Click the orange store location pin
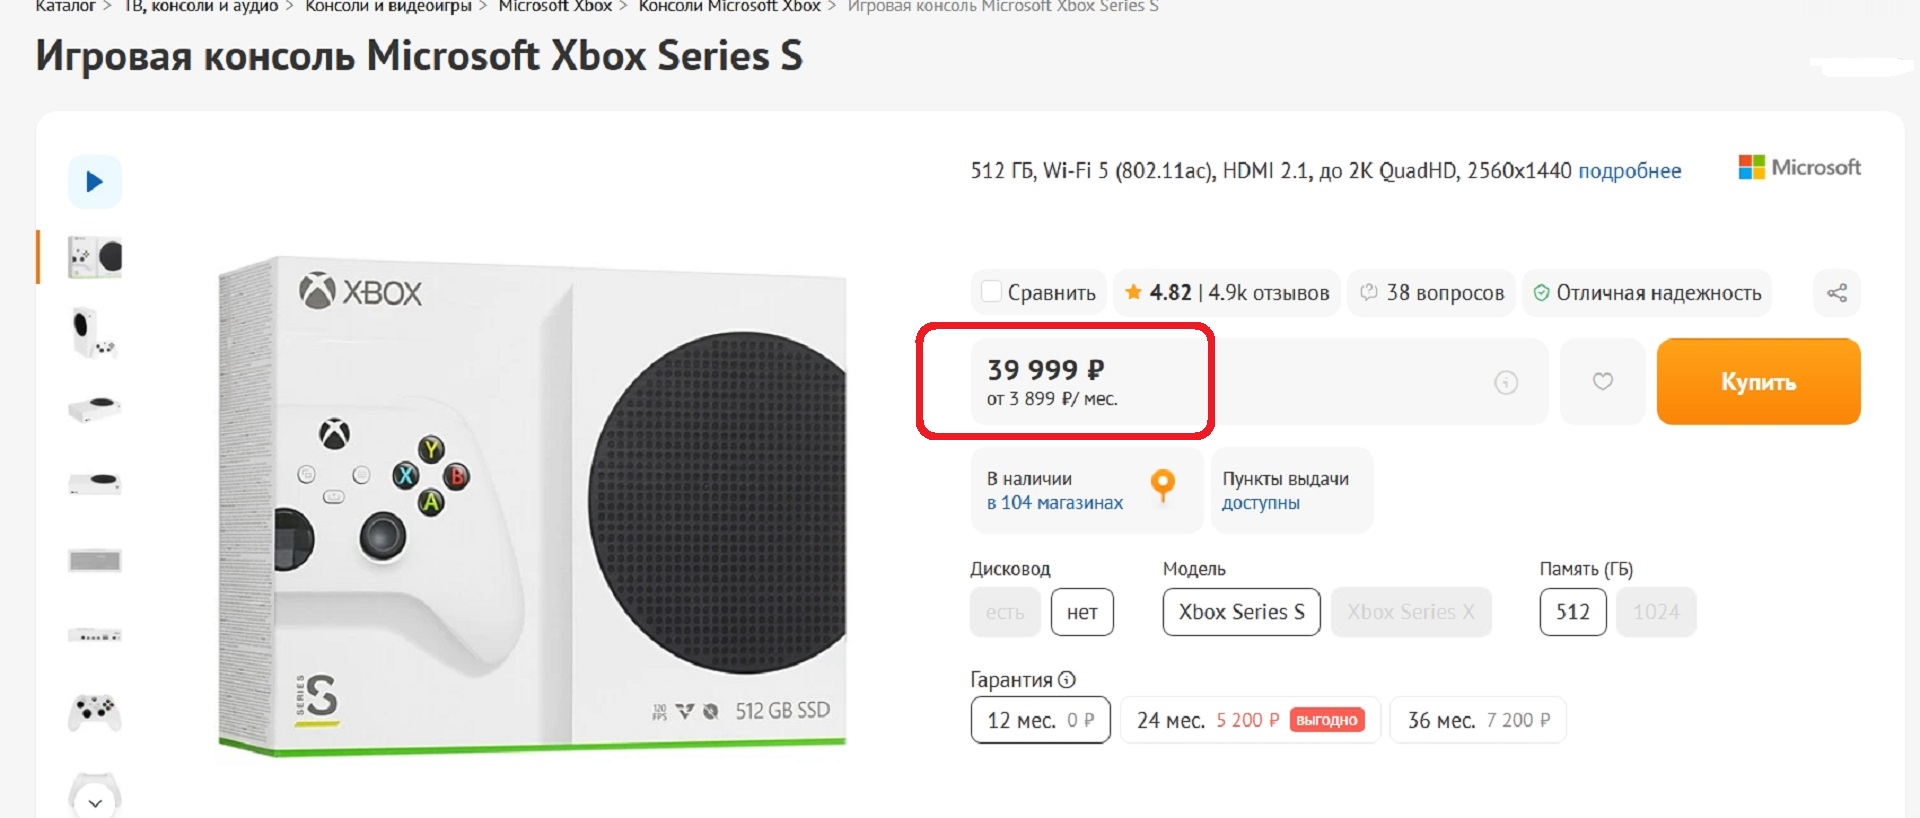 click(x=1162, y=485)
